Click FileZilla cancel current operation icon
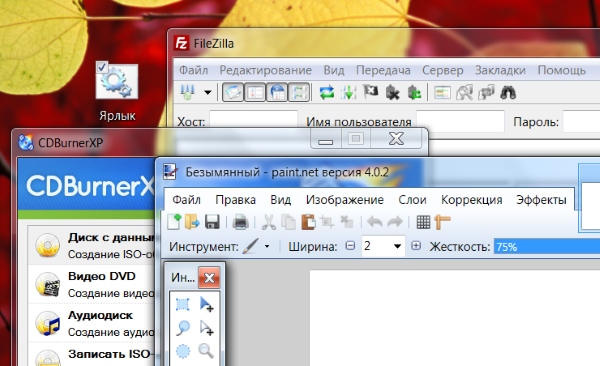600x366 pixels. point(370,92)
